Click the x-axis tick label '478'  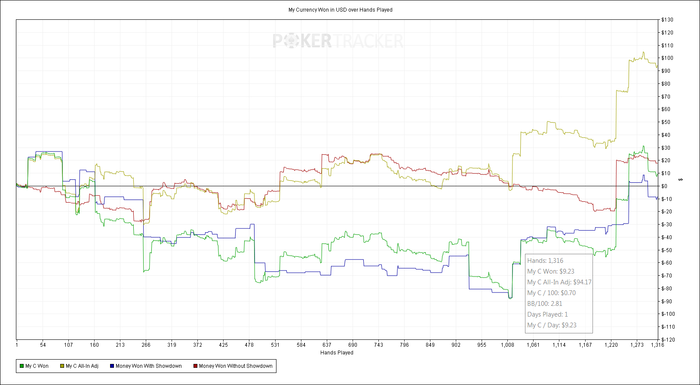pos(250,345)
